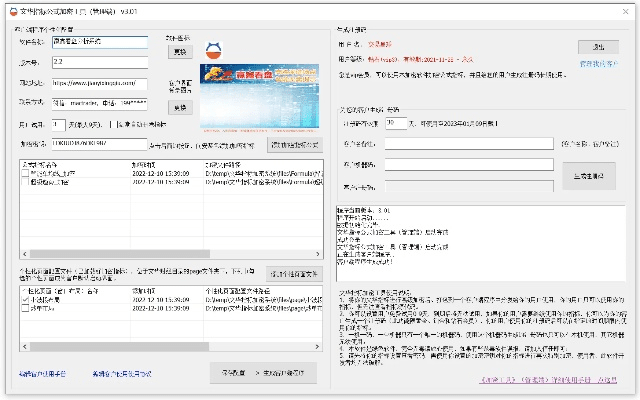Focus the trial days input box
The height and width of the screenshot is (400, 640).
[59, 124]
